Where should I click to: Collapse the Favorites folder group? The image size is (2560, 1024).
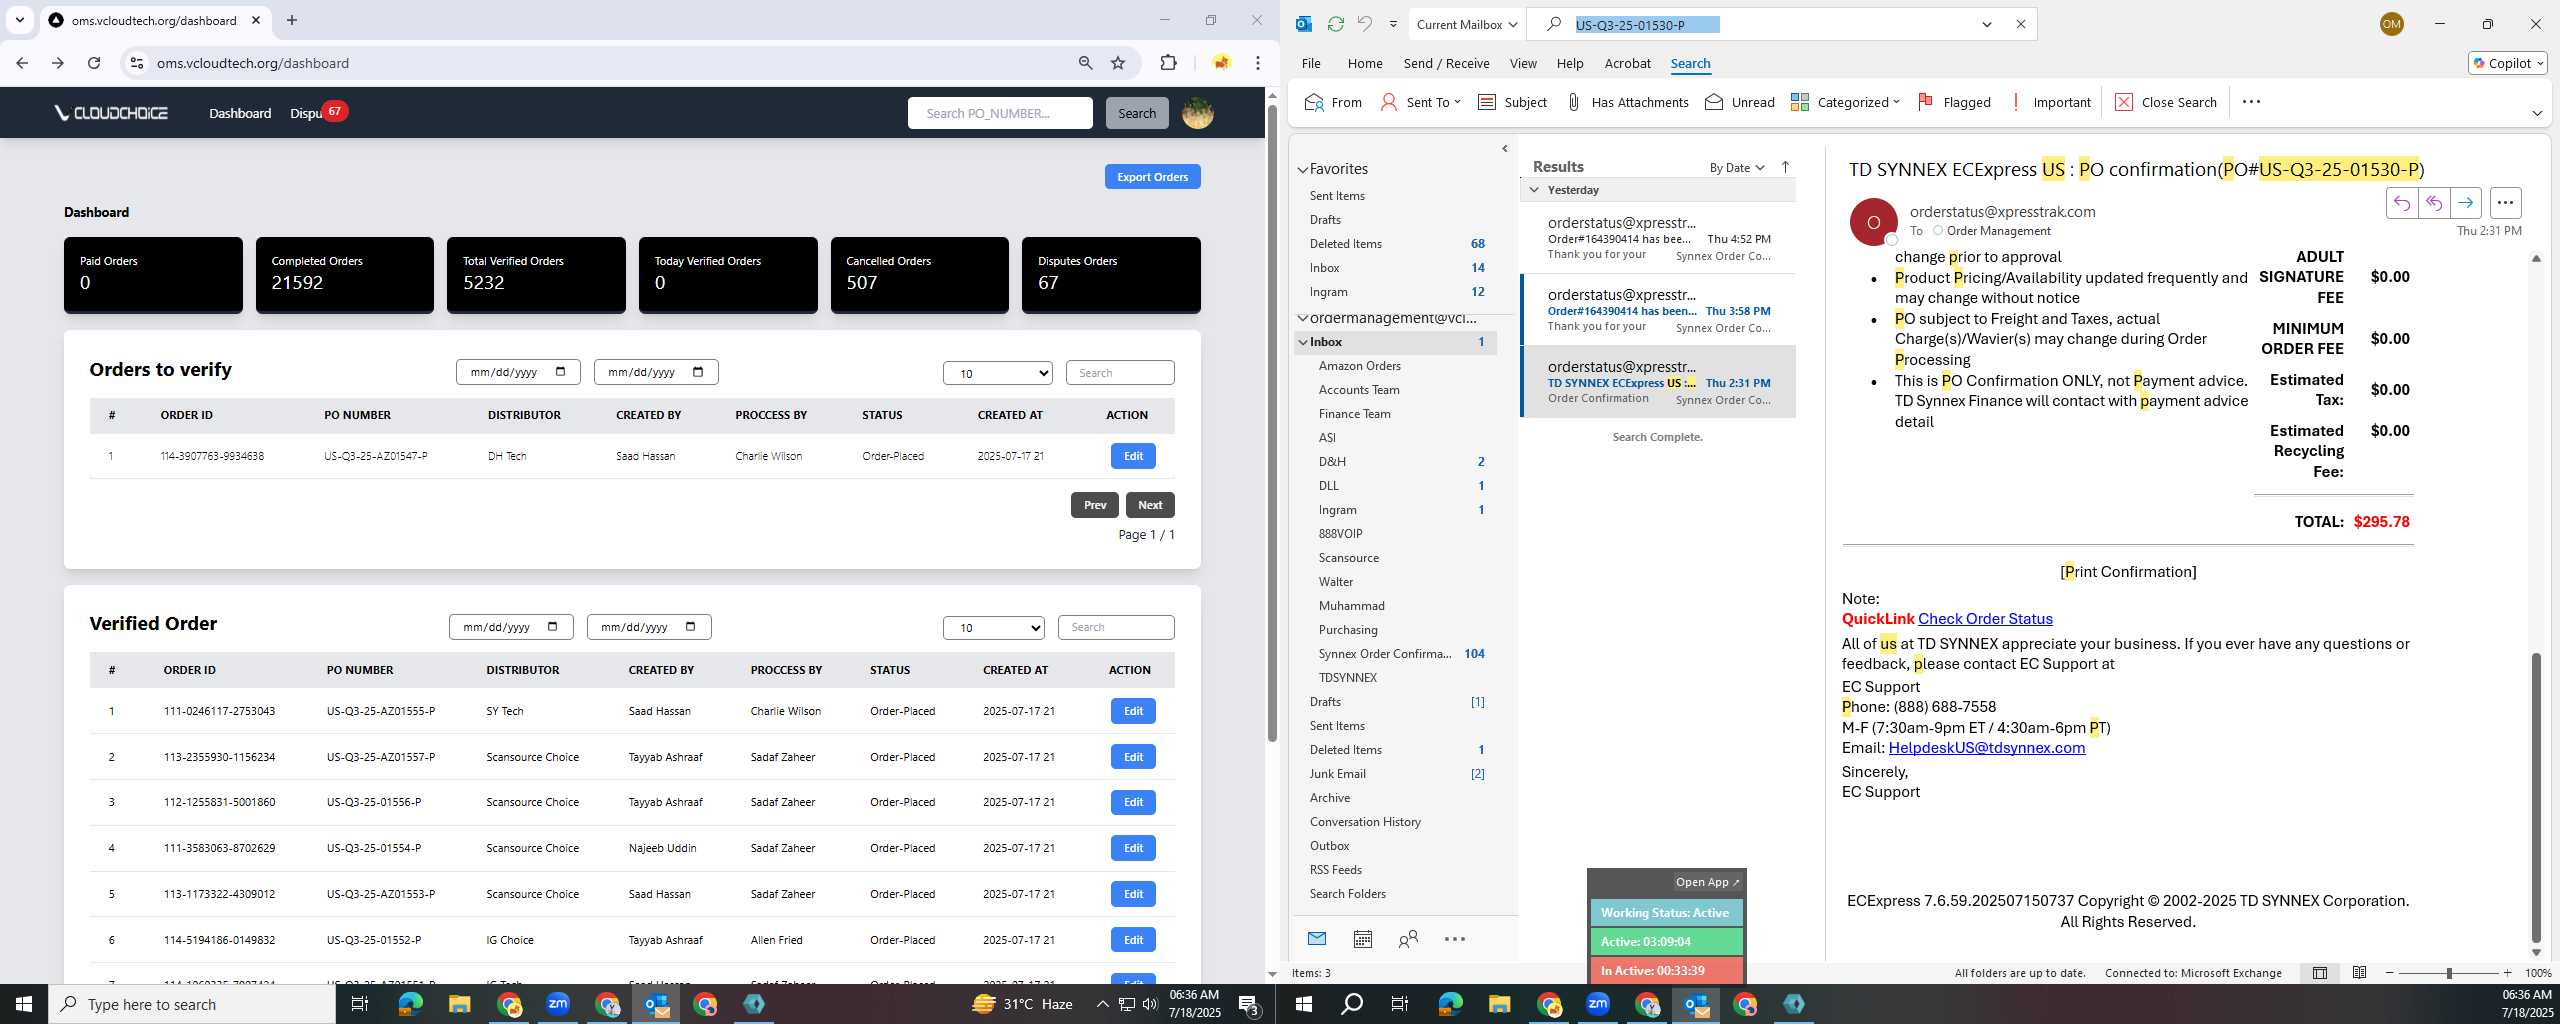(1303, 169)
